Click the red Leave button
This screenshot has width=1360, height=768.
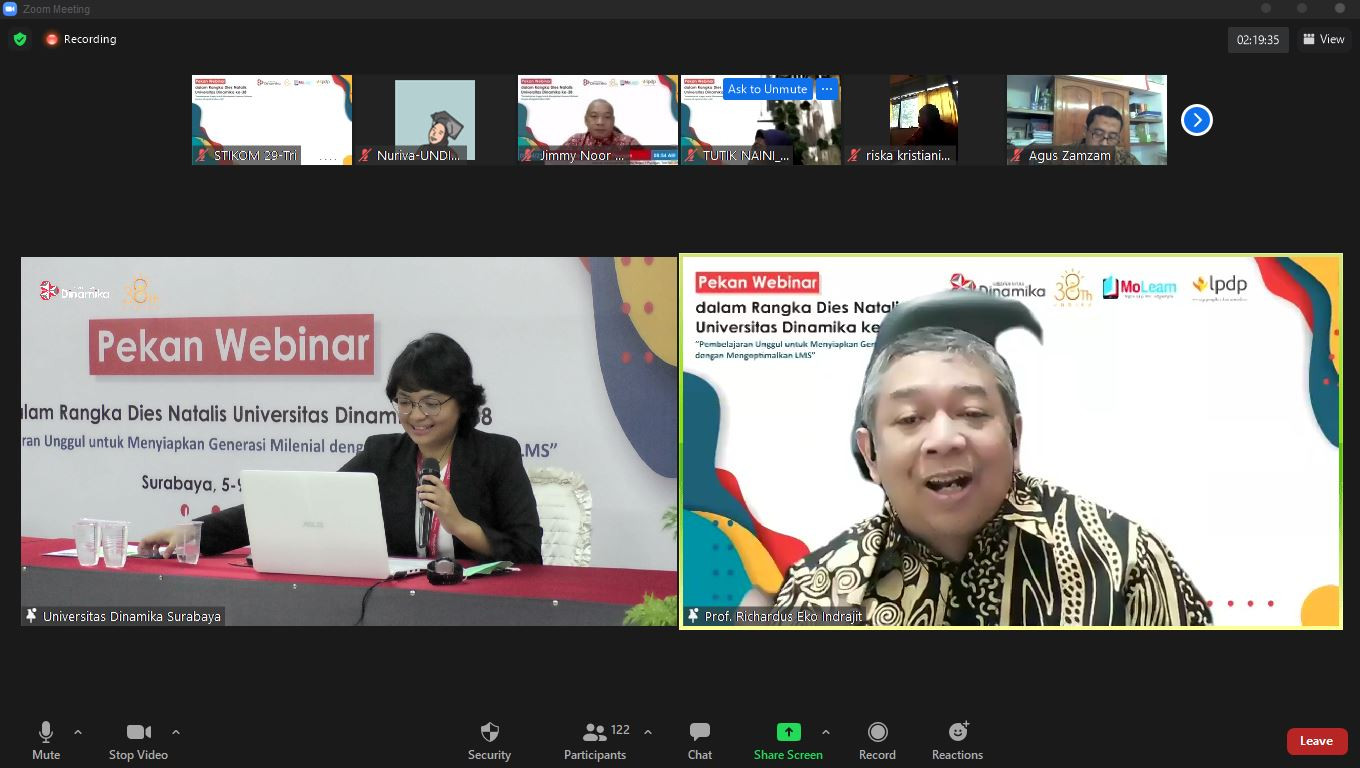click(x=1315, y=741)
